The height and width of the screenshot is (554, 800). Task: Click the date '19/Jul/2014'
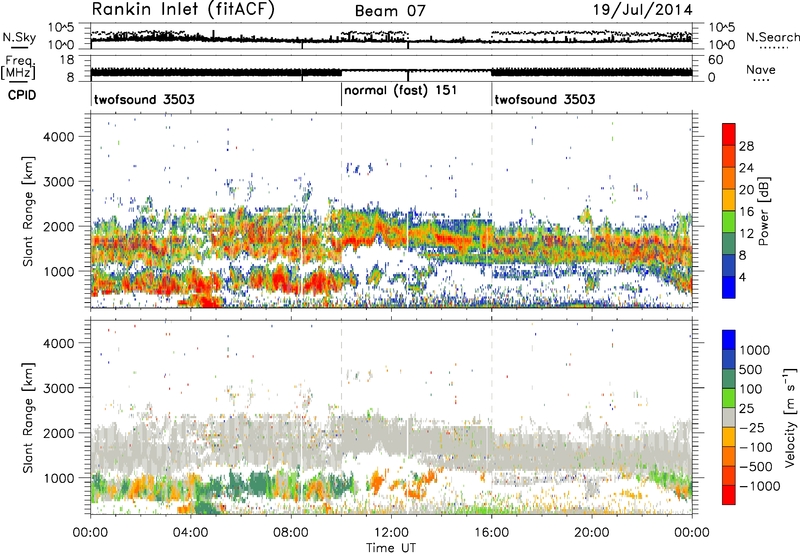point(642,10)
